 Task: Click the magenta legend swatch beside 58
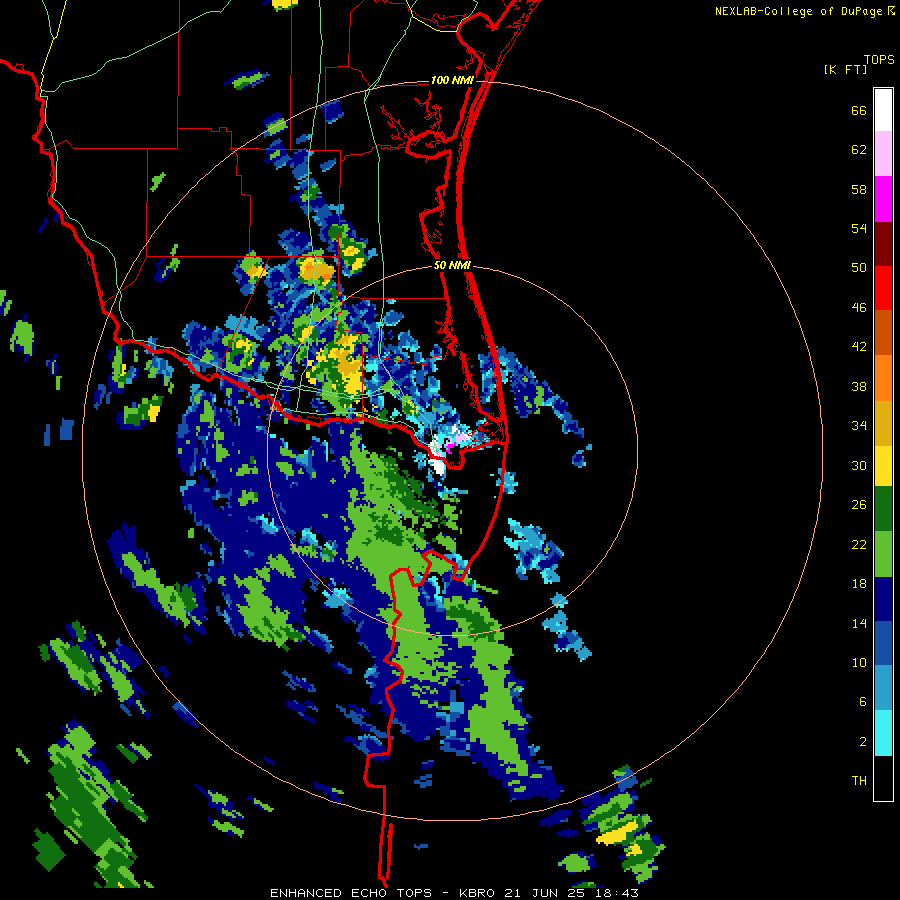pyautogui.click(x=883, y=199)
